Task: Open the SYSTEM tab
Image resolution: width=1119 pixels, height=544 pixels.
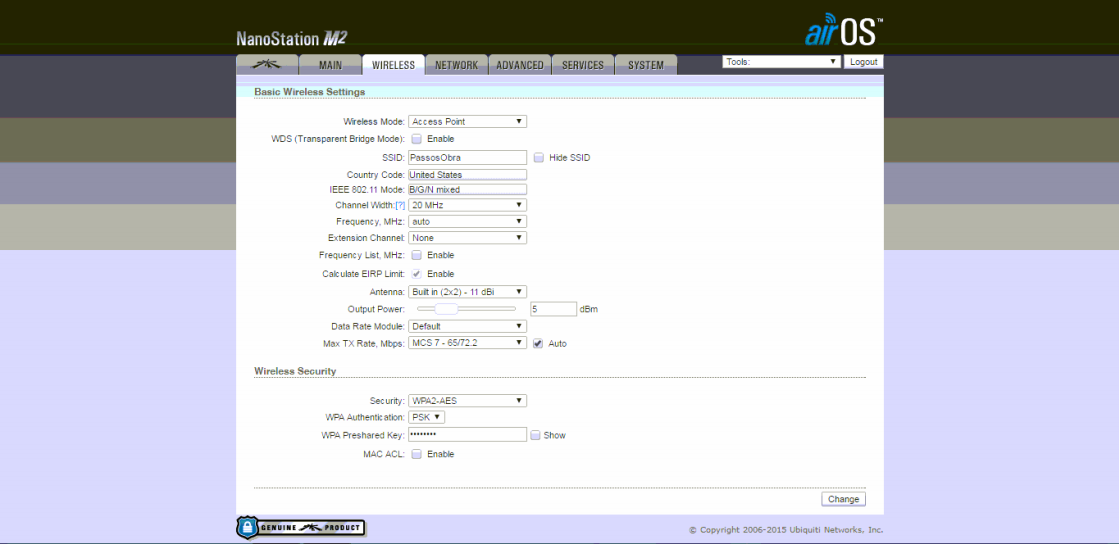Action: pyautogui.click(x=646, y=65)
